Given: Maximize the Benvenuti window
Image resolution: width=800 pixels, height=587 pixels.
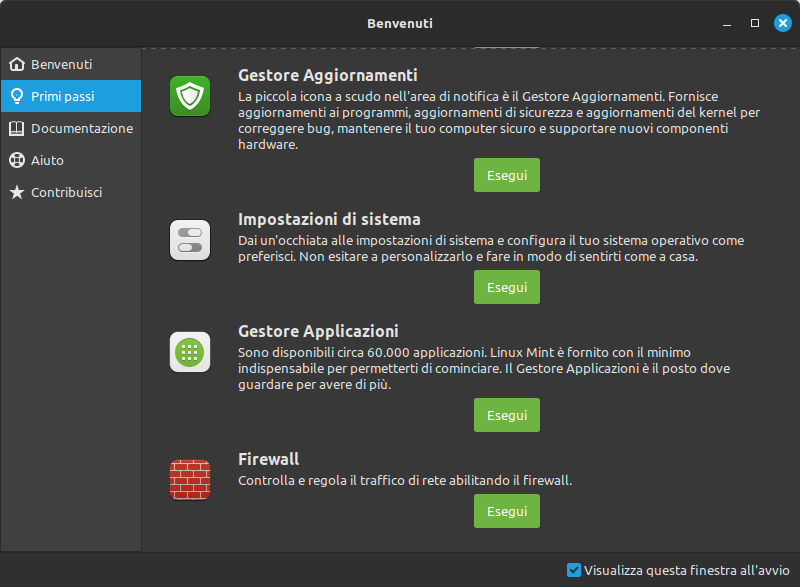Looking at the screenshot, I should pyautogui.click(x=755, y=23).
